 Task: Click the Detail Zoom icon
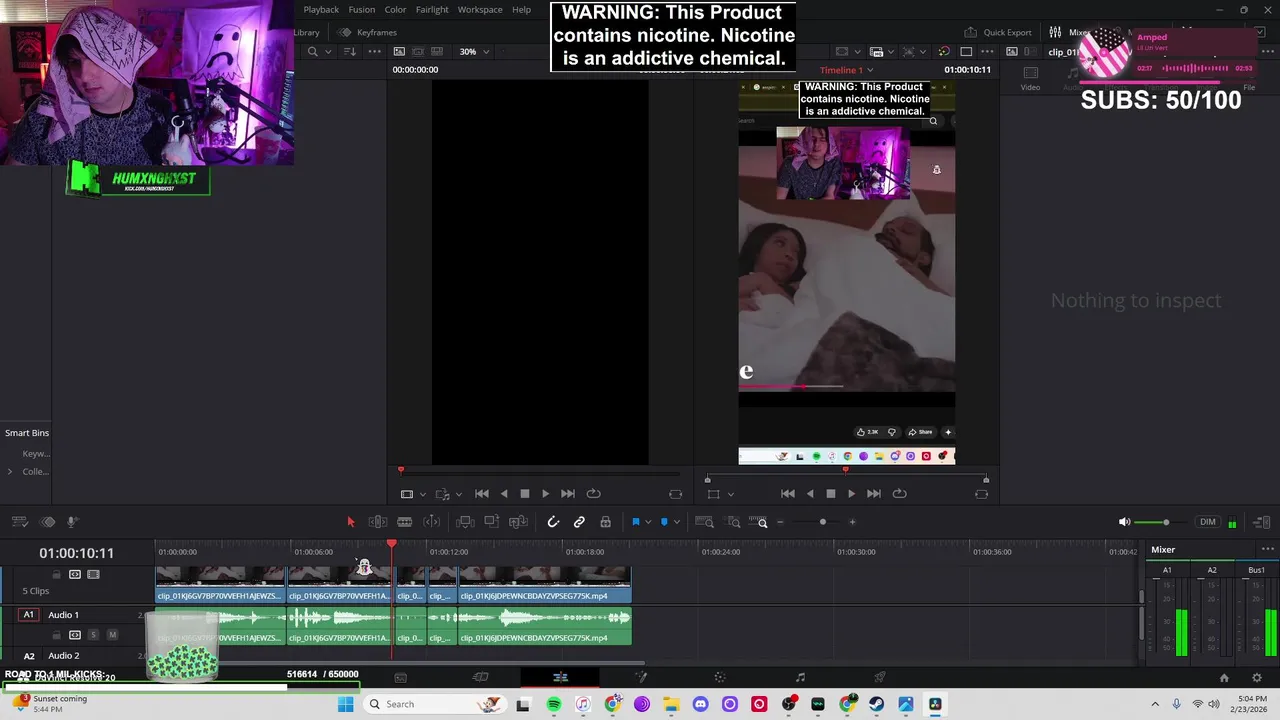tap(733, 522)
